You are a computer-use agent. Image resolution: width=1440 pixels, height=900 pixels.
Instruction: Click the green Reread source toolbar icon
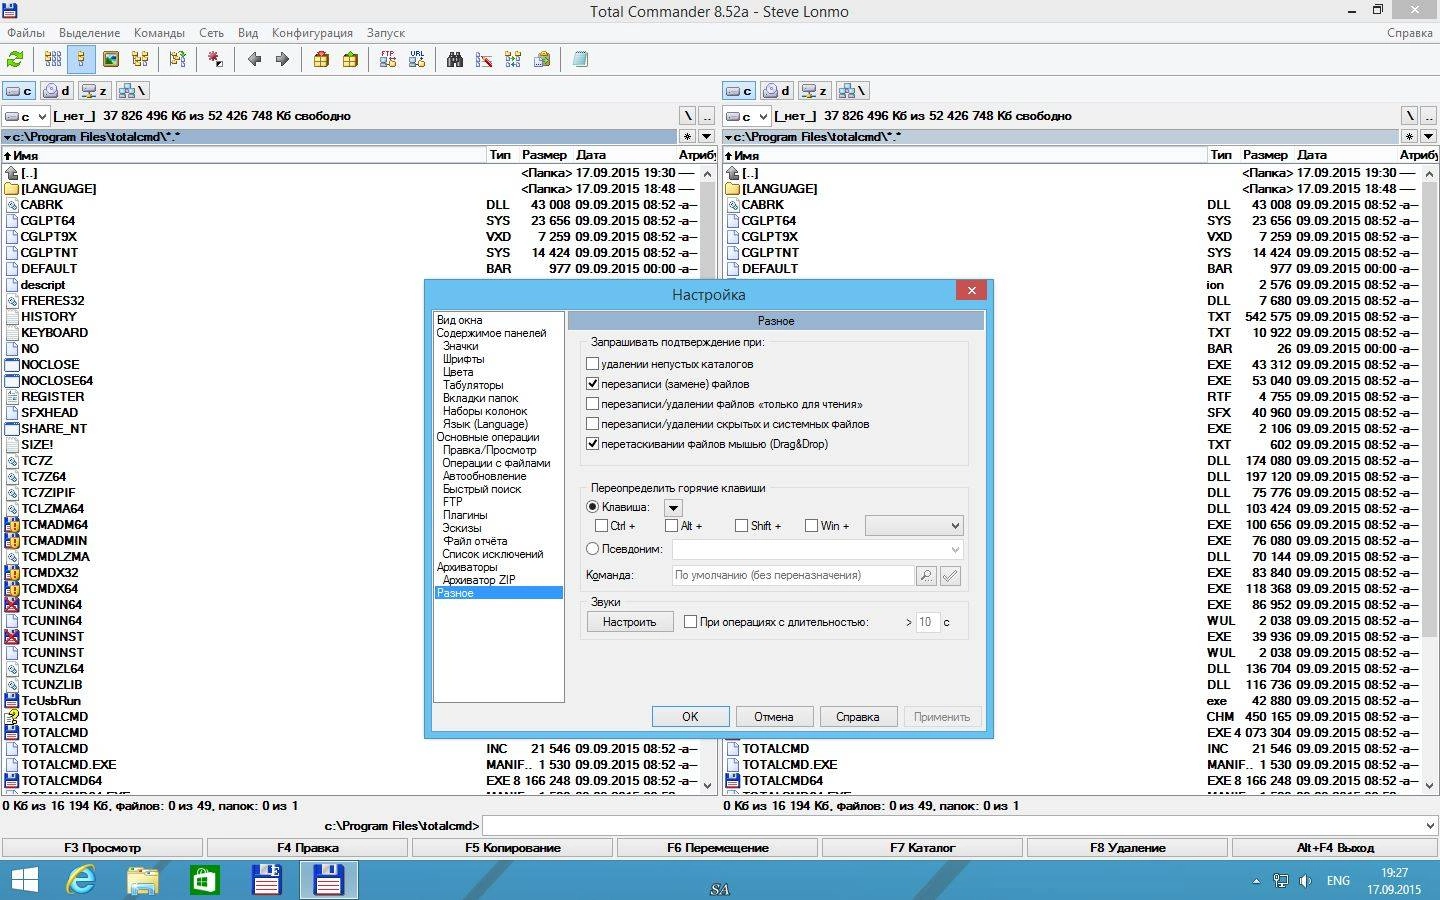coord(15,60)
